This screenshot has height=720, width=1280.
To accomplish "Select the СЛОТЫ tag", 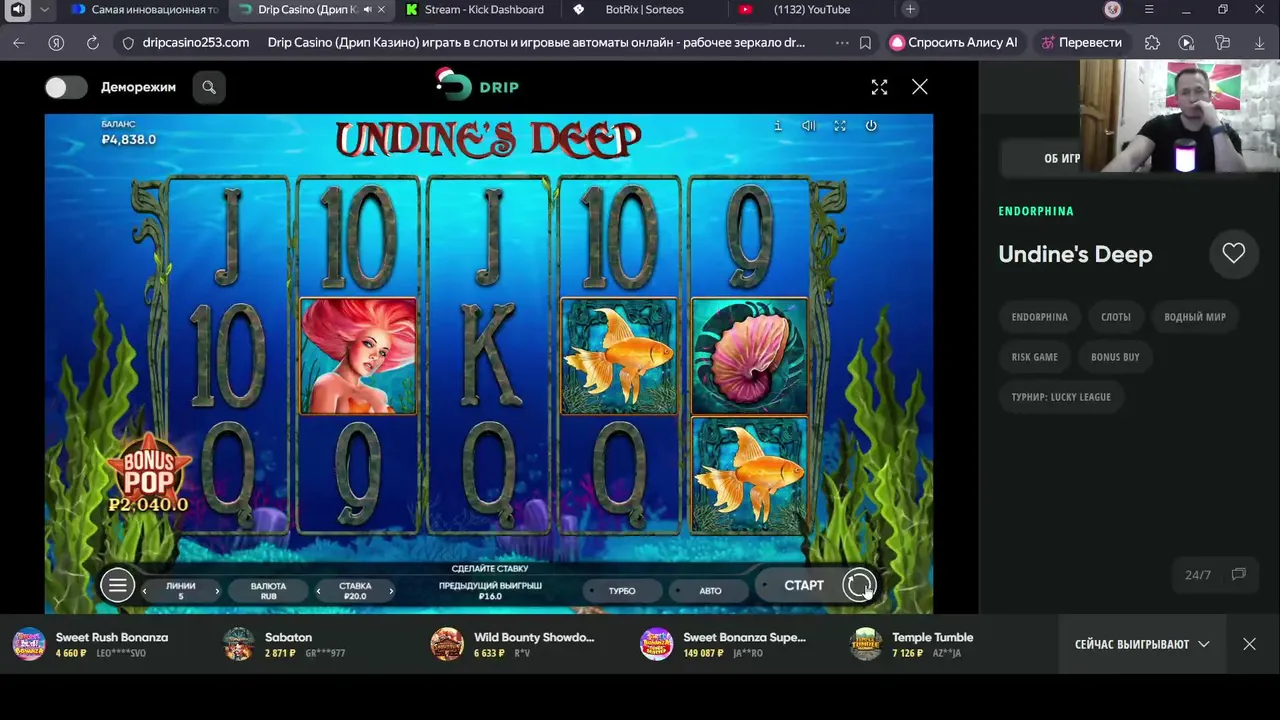I will [x=1116, y=317].
